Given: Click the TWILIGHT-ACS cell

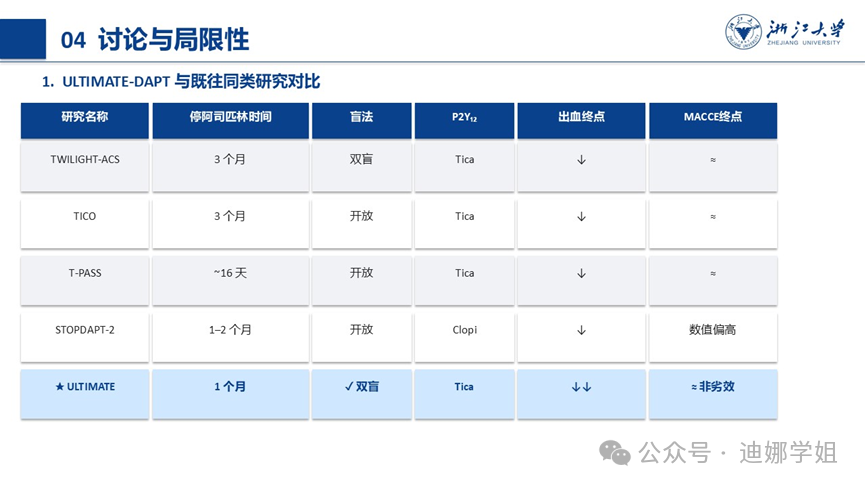Looking at the screenshot, I should 85,167.
